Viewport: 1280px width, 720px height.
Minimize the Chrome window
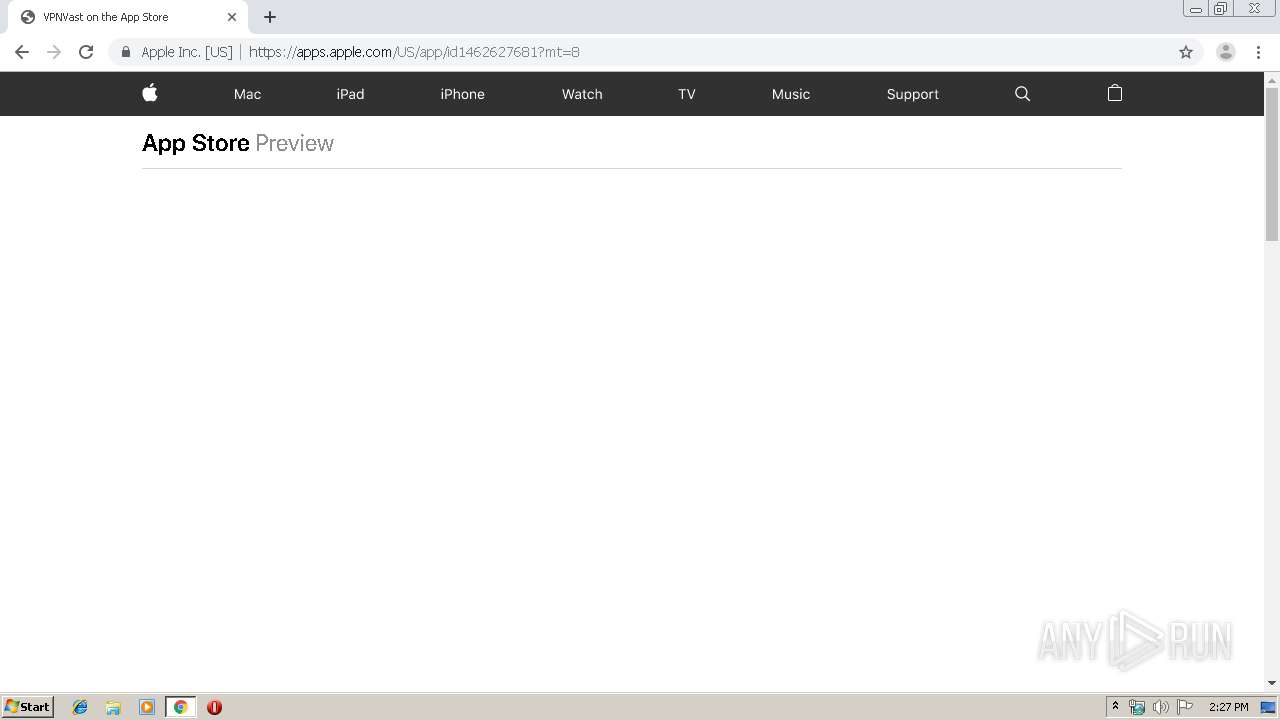(x=1196, y=8)
